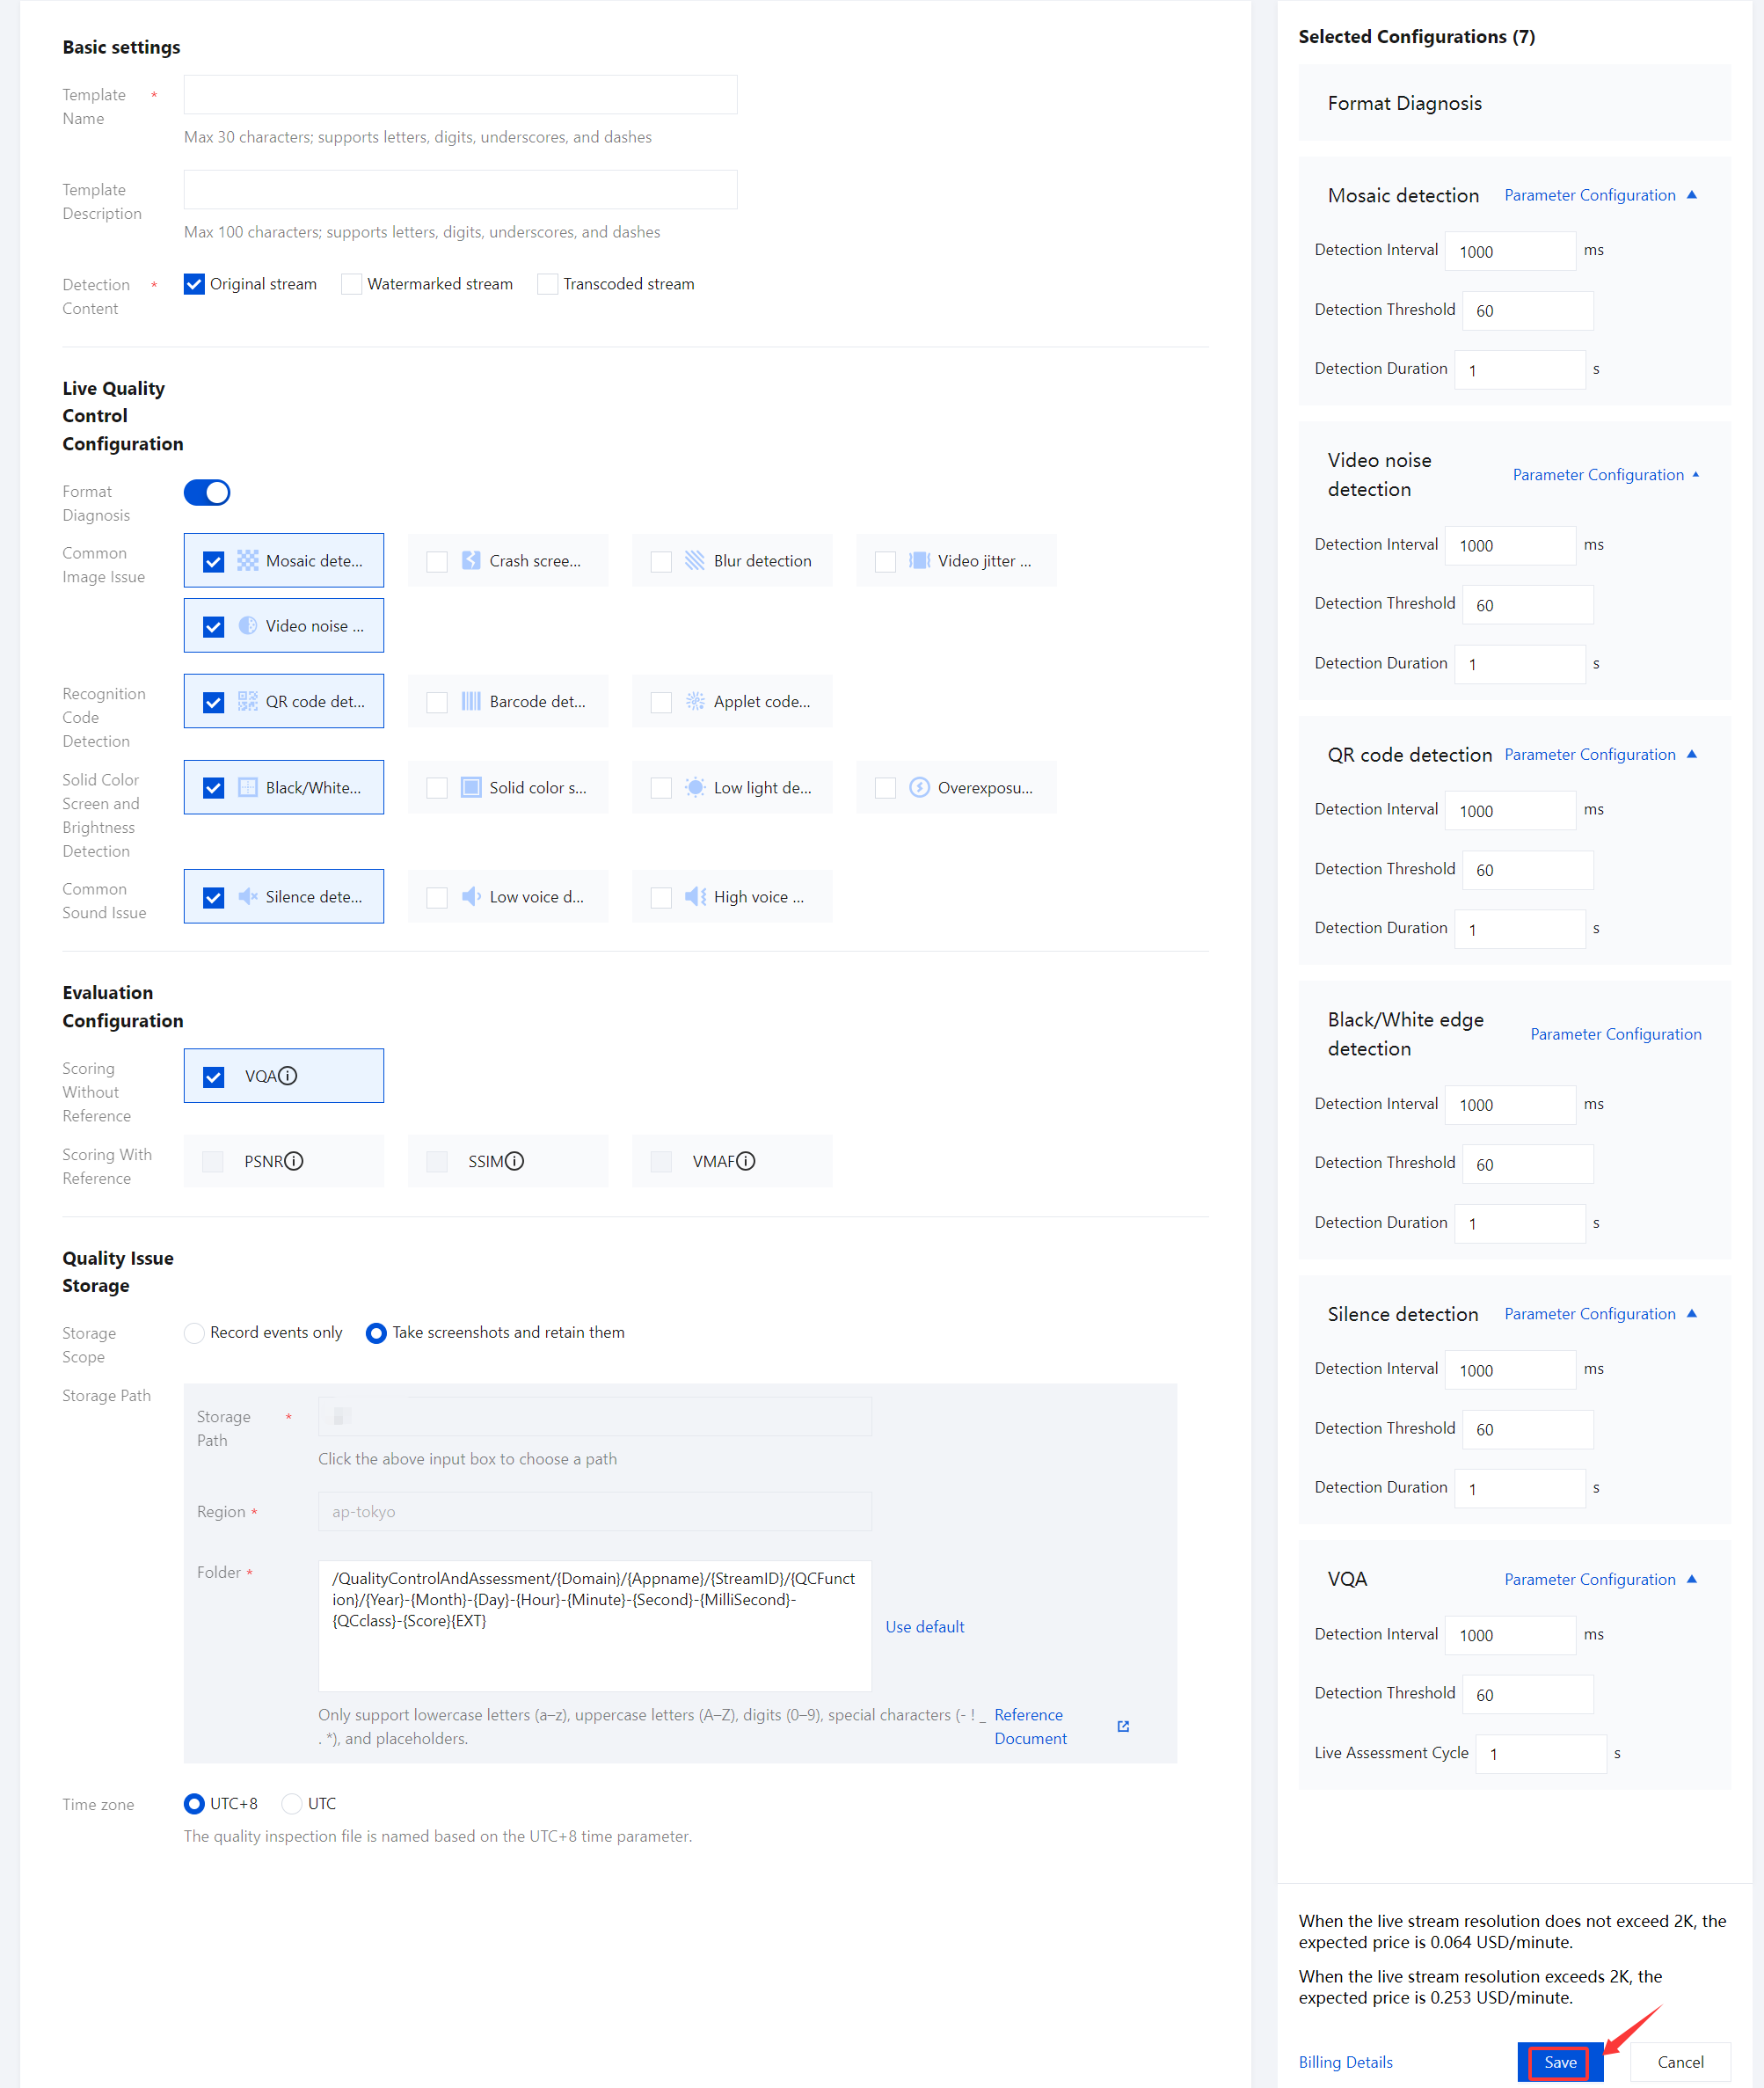Click the Video jitter detection icon
The height and width of the screenshot is (2088, 1764).
click(919, 561)
